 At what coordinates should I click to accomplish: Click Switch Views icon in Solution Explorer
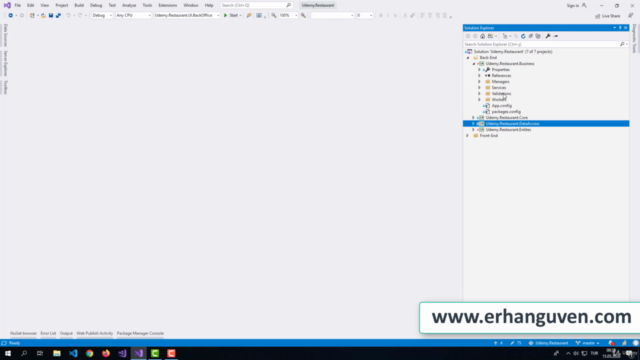[491, 36]
